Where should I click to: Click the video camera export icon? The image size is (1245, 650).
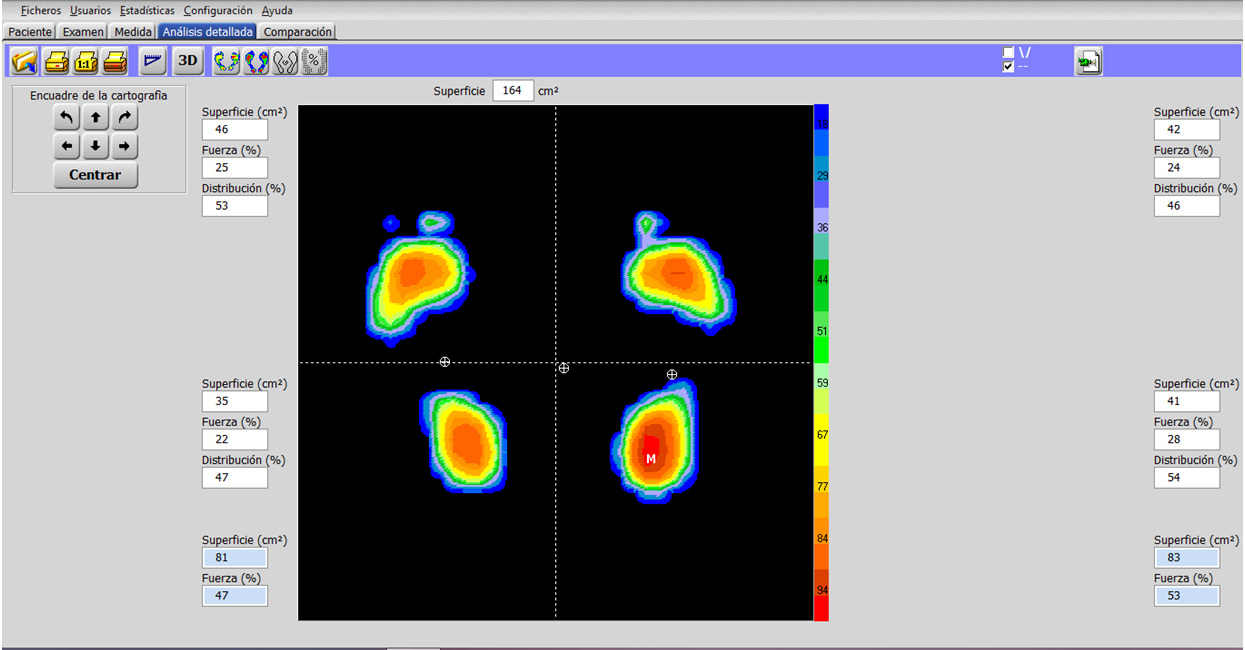[1088, 62]
